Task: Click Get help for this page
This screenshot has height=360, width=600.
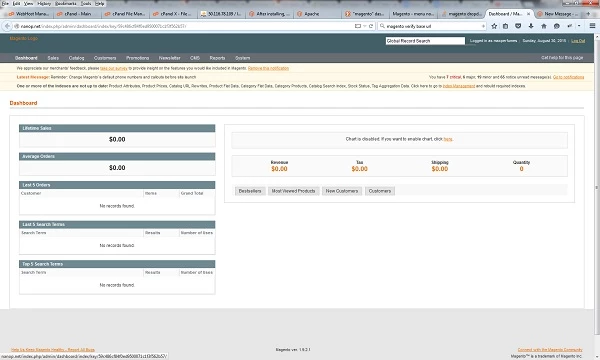Action: (562, 57)
